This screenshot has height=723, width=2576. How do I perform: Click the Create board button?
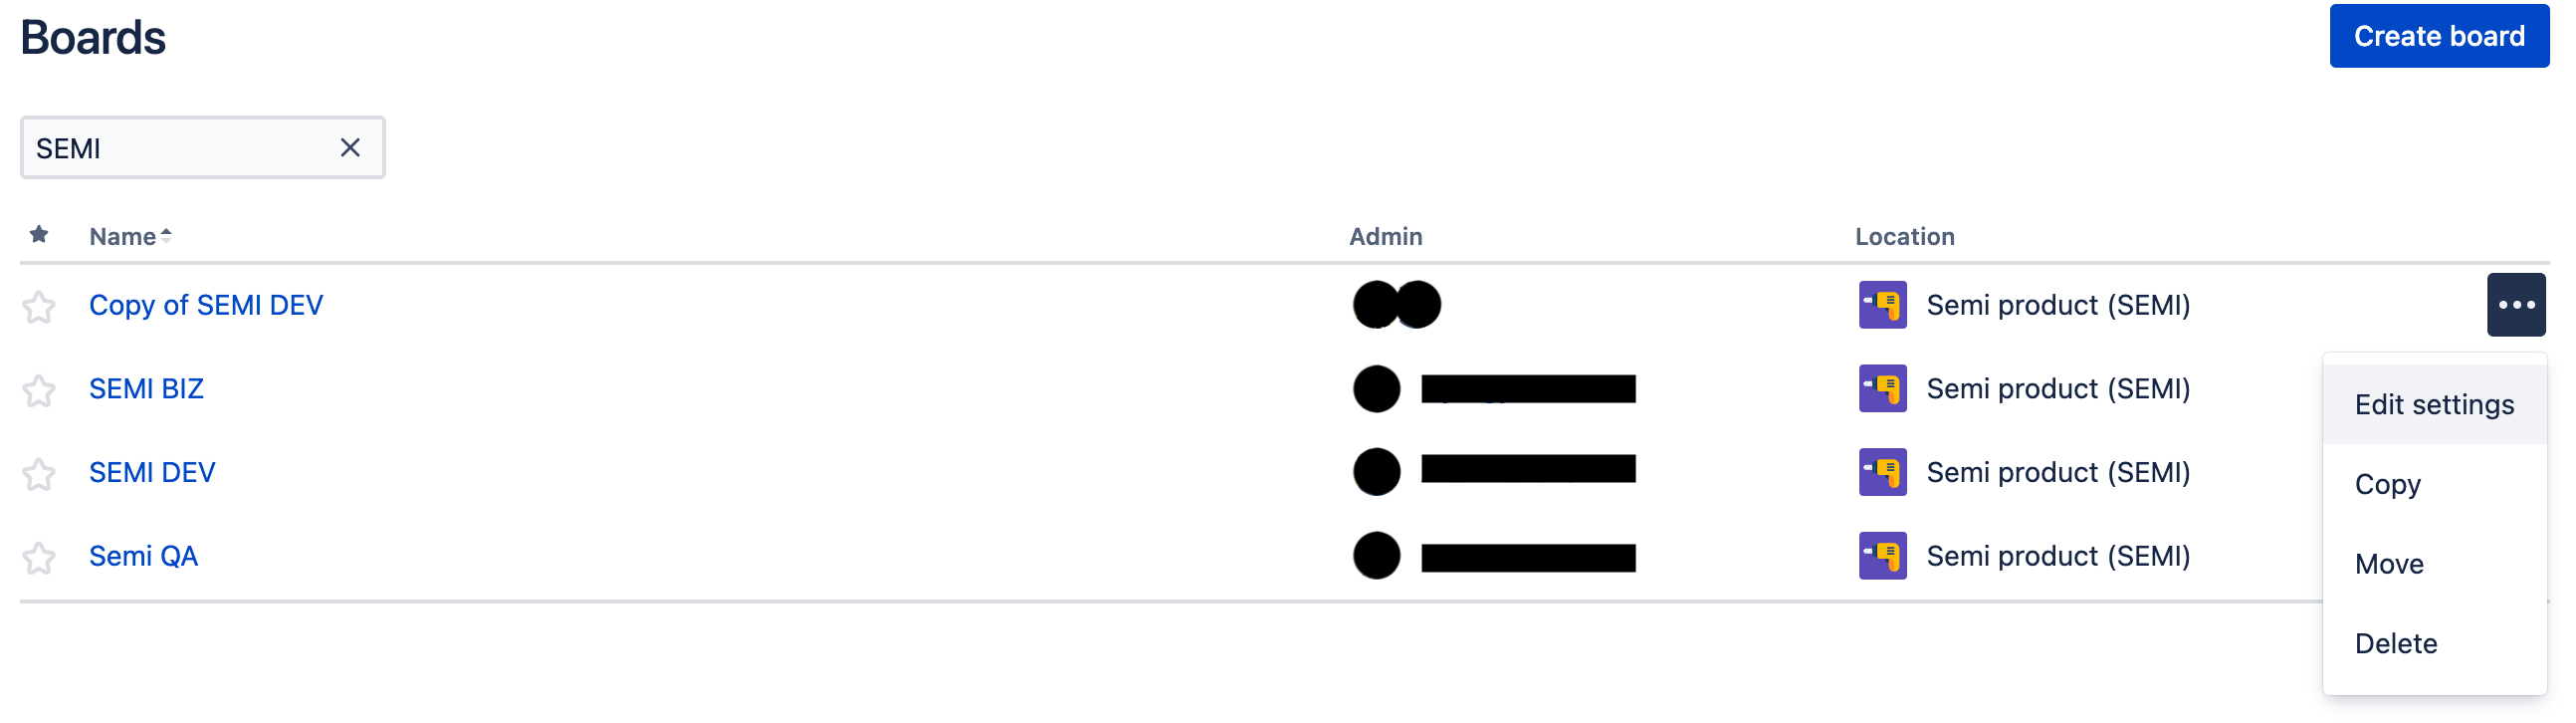point(2439,35)
